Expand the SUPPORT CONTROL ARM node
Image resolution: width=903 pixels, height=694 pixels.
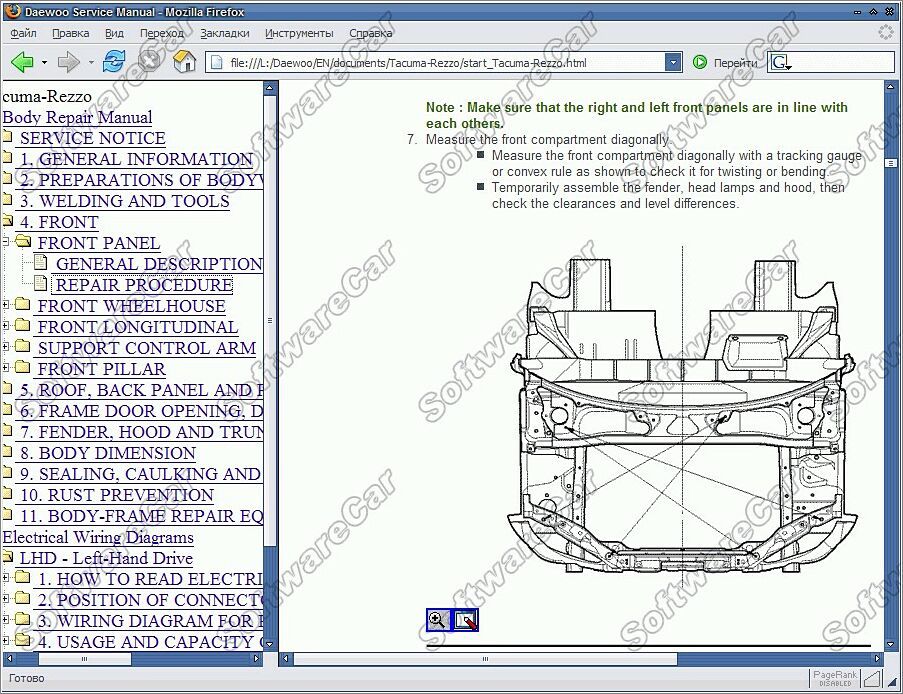pyautogui.click(x=7, y=348)
